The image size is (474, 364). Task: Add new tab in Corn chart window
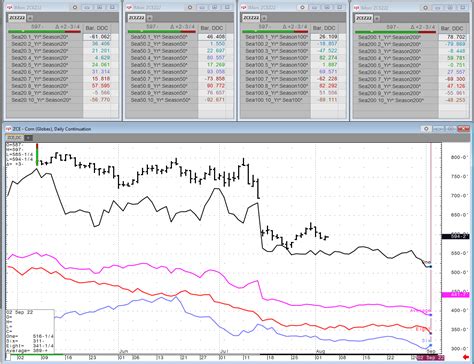(x=29, y=138)
